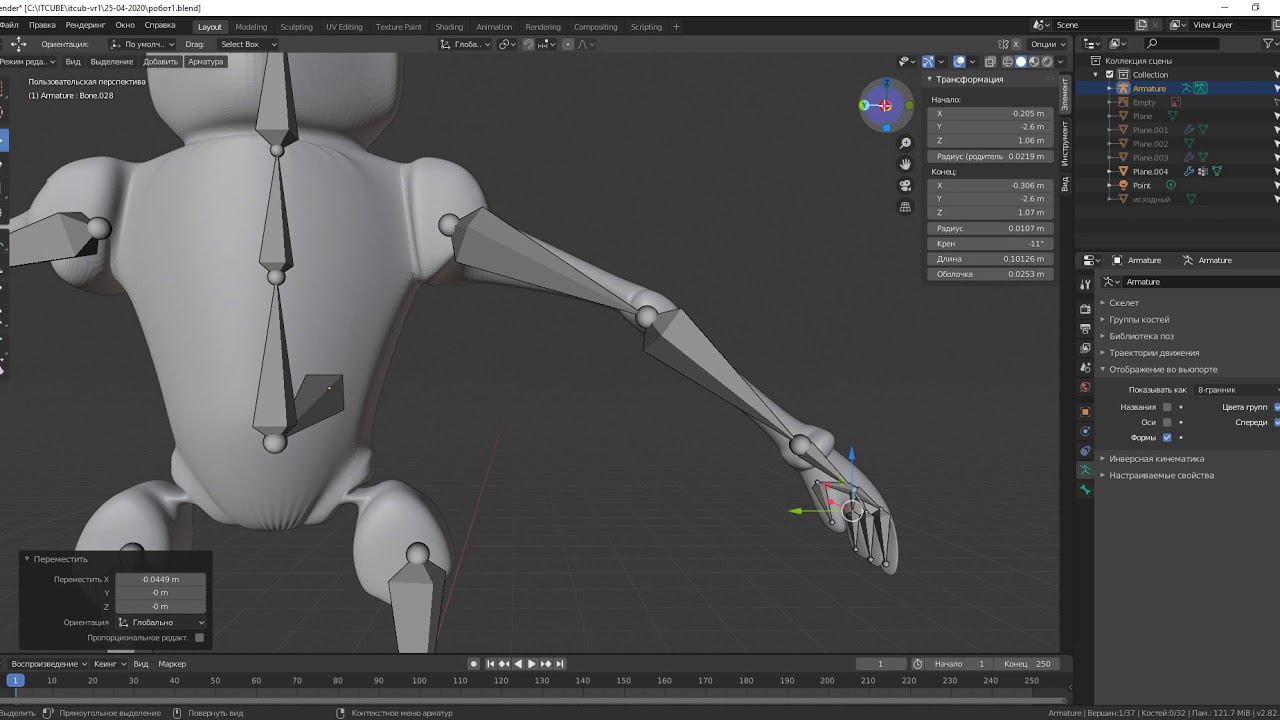Open the Tool properties wrench icon
Screen dimensions: 1280x720
(1085, 285)
